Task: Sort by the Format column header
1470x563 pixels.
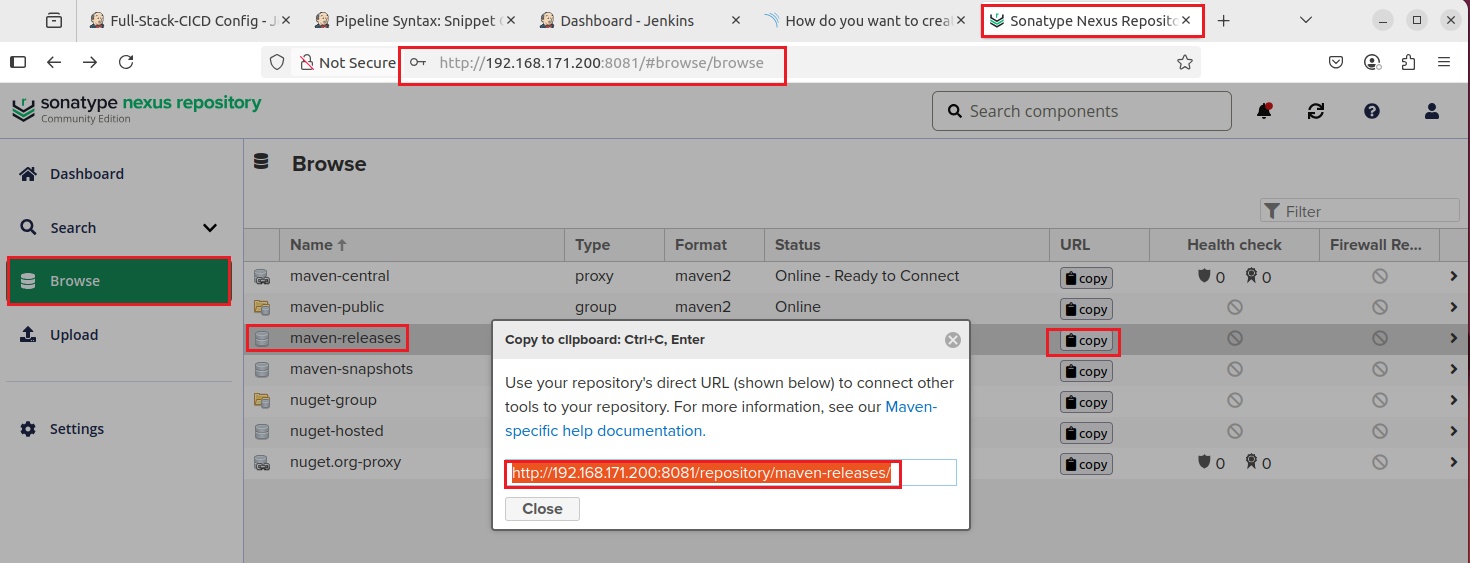Action: point(714,244)
